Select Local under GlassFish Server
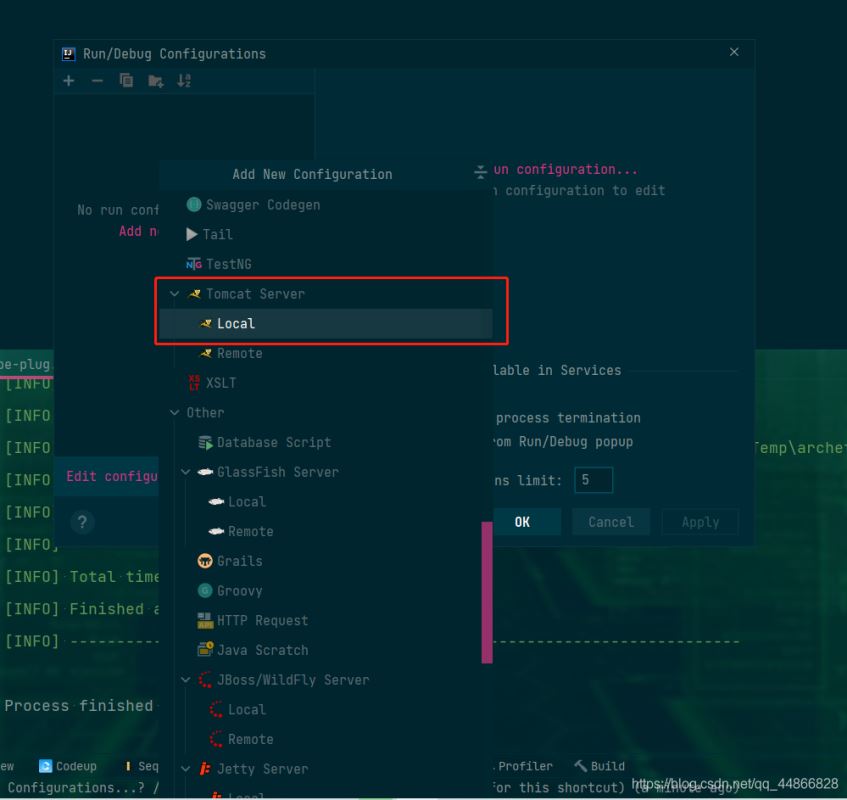The width and height of the screenshot is (847, 800). (x=326, y=502)
